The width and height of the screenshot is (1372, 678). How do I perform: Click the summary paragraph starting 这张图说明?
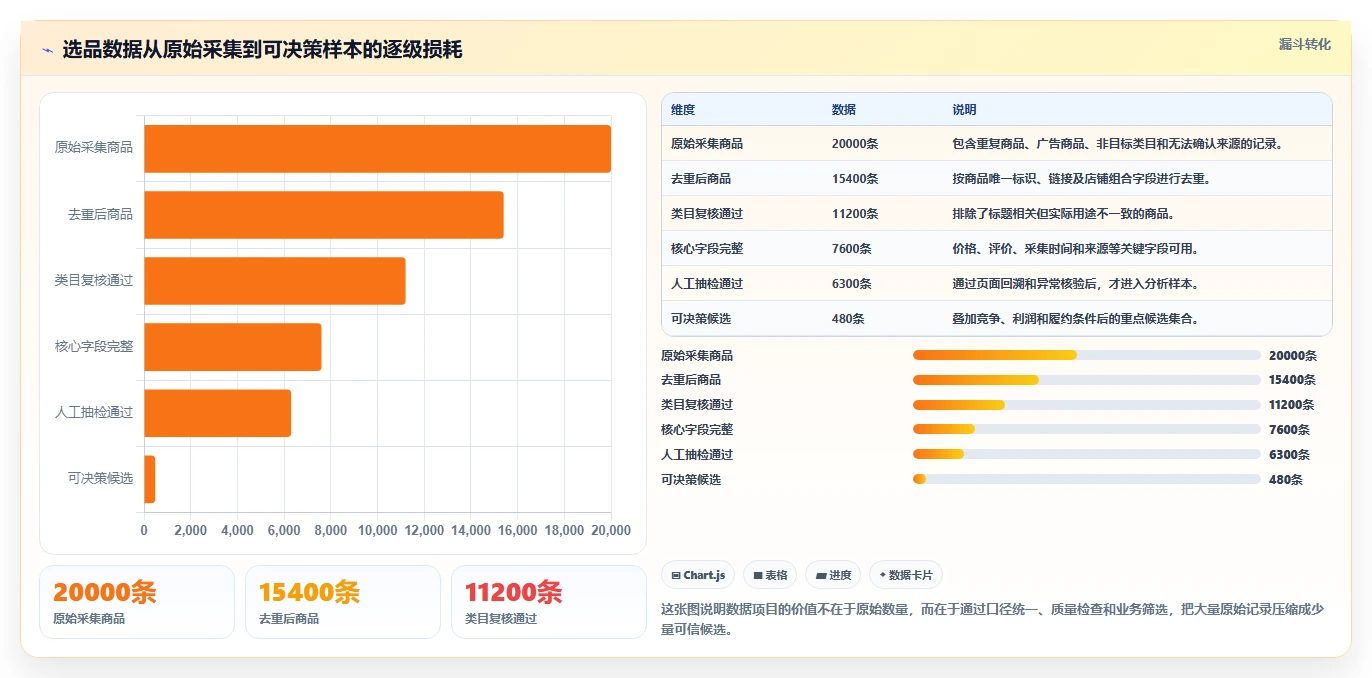point(992,619)
